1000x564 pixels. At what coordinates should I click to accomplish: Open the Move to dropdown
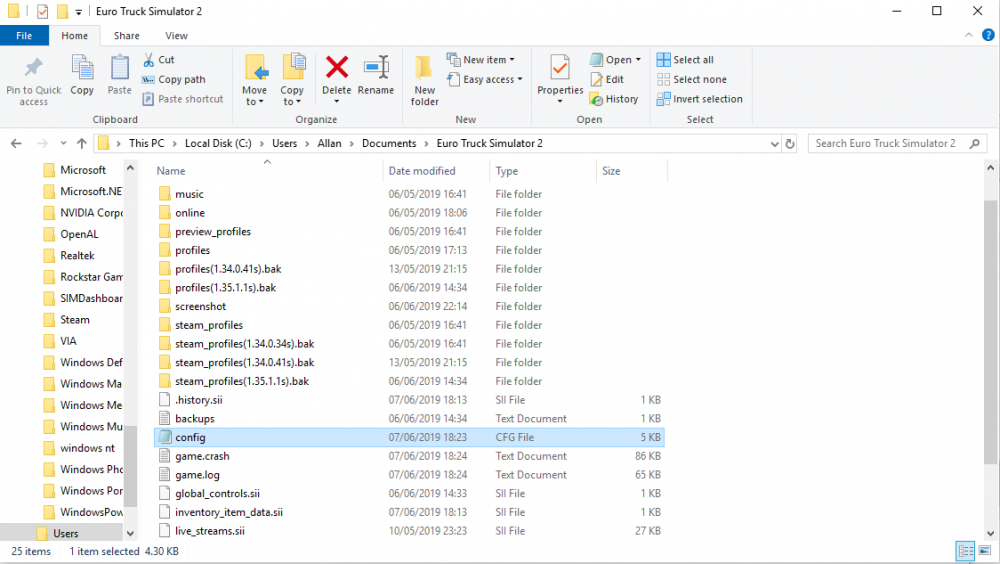pos(255,101)
